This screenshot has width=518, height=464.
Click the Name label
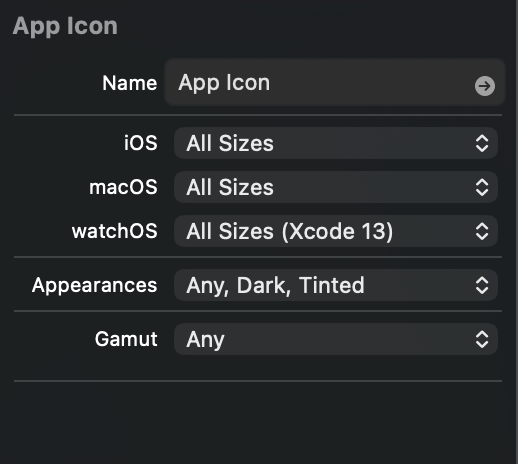point(130,83)
